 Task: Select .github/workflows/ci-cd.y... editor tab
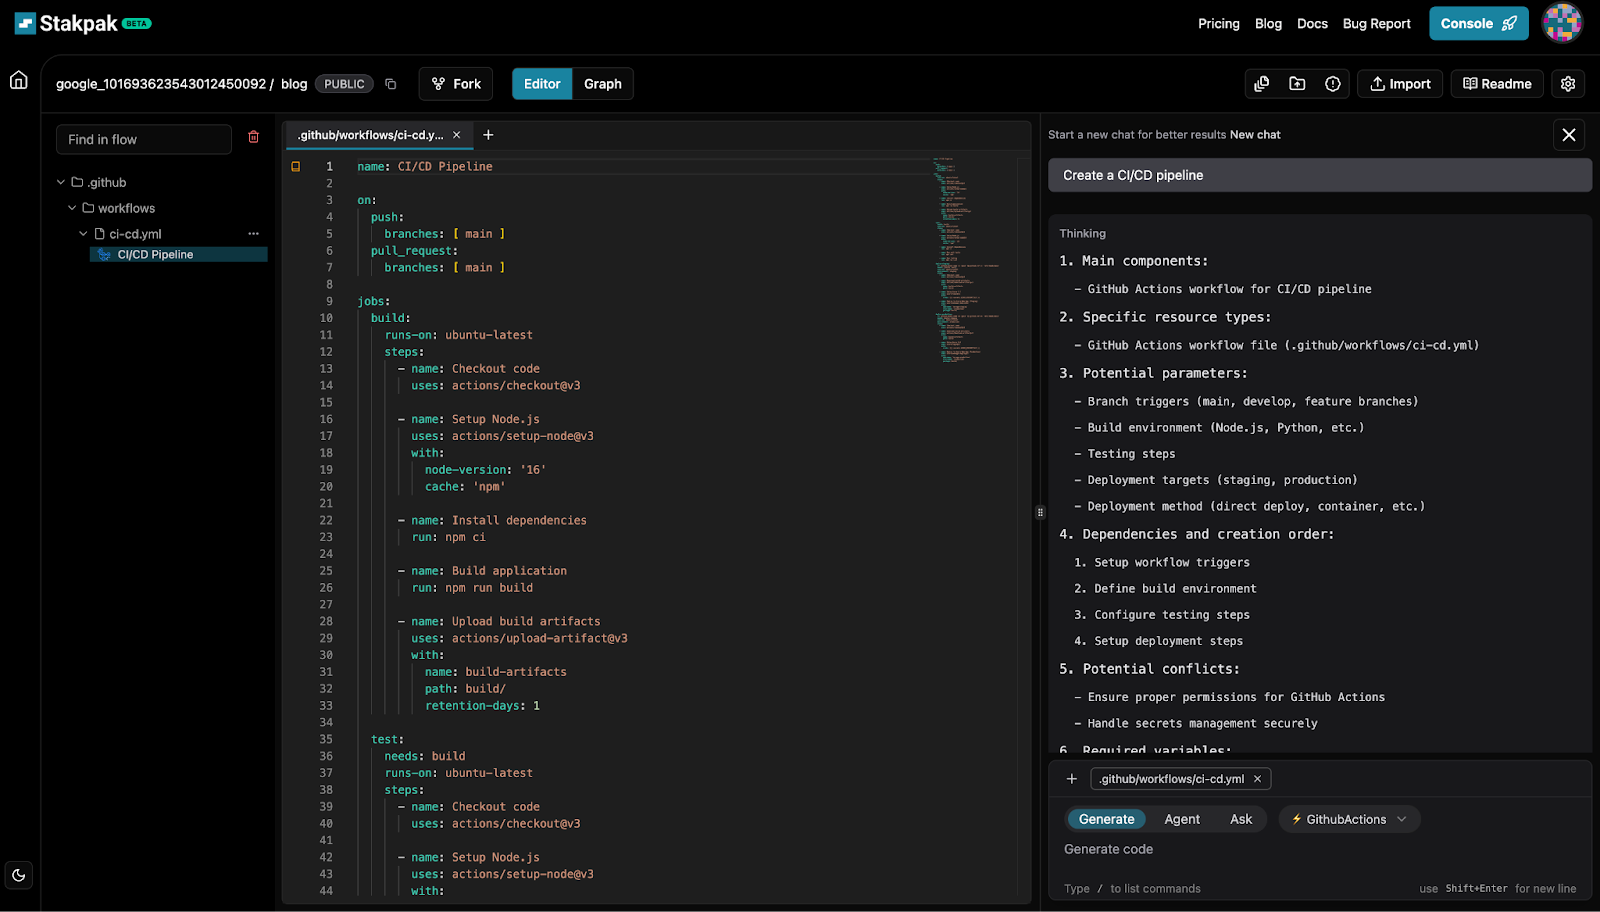370,135
